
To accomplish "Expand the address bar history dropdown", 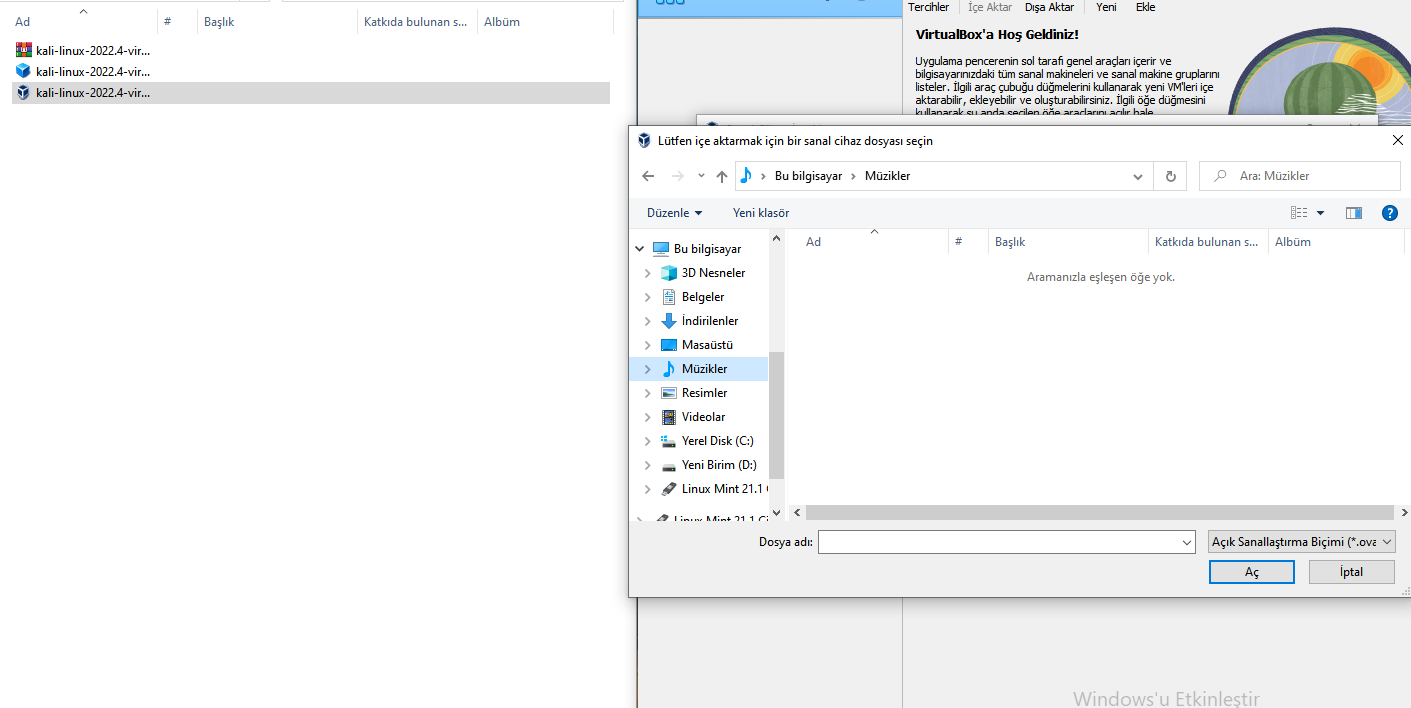I will click(1138, 176).
